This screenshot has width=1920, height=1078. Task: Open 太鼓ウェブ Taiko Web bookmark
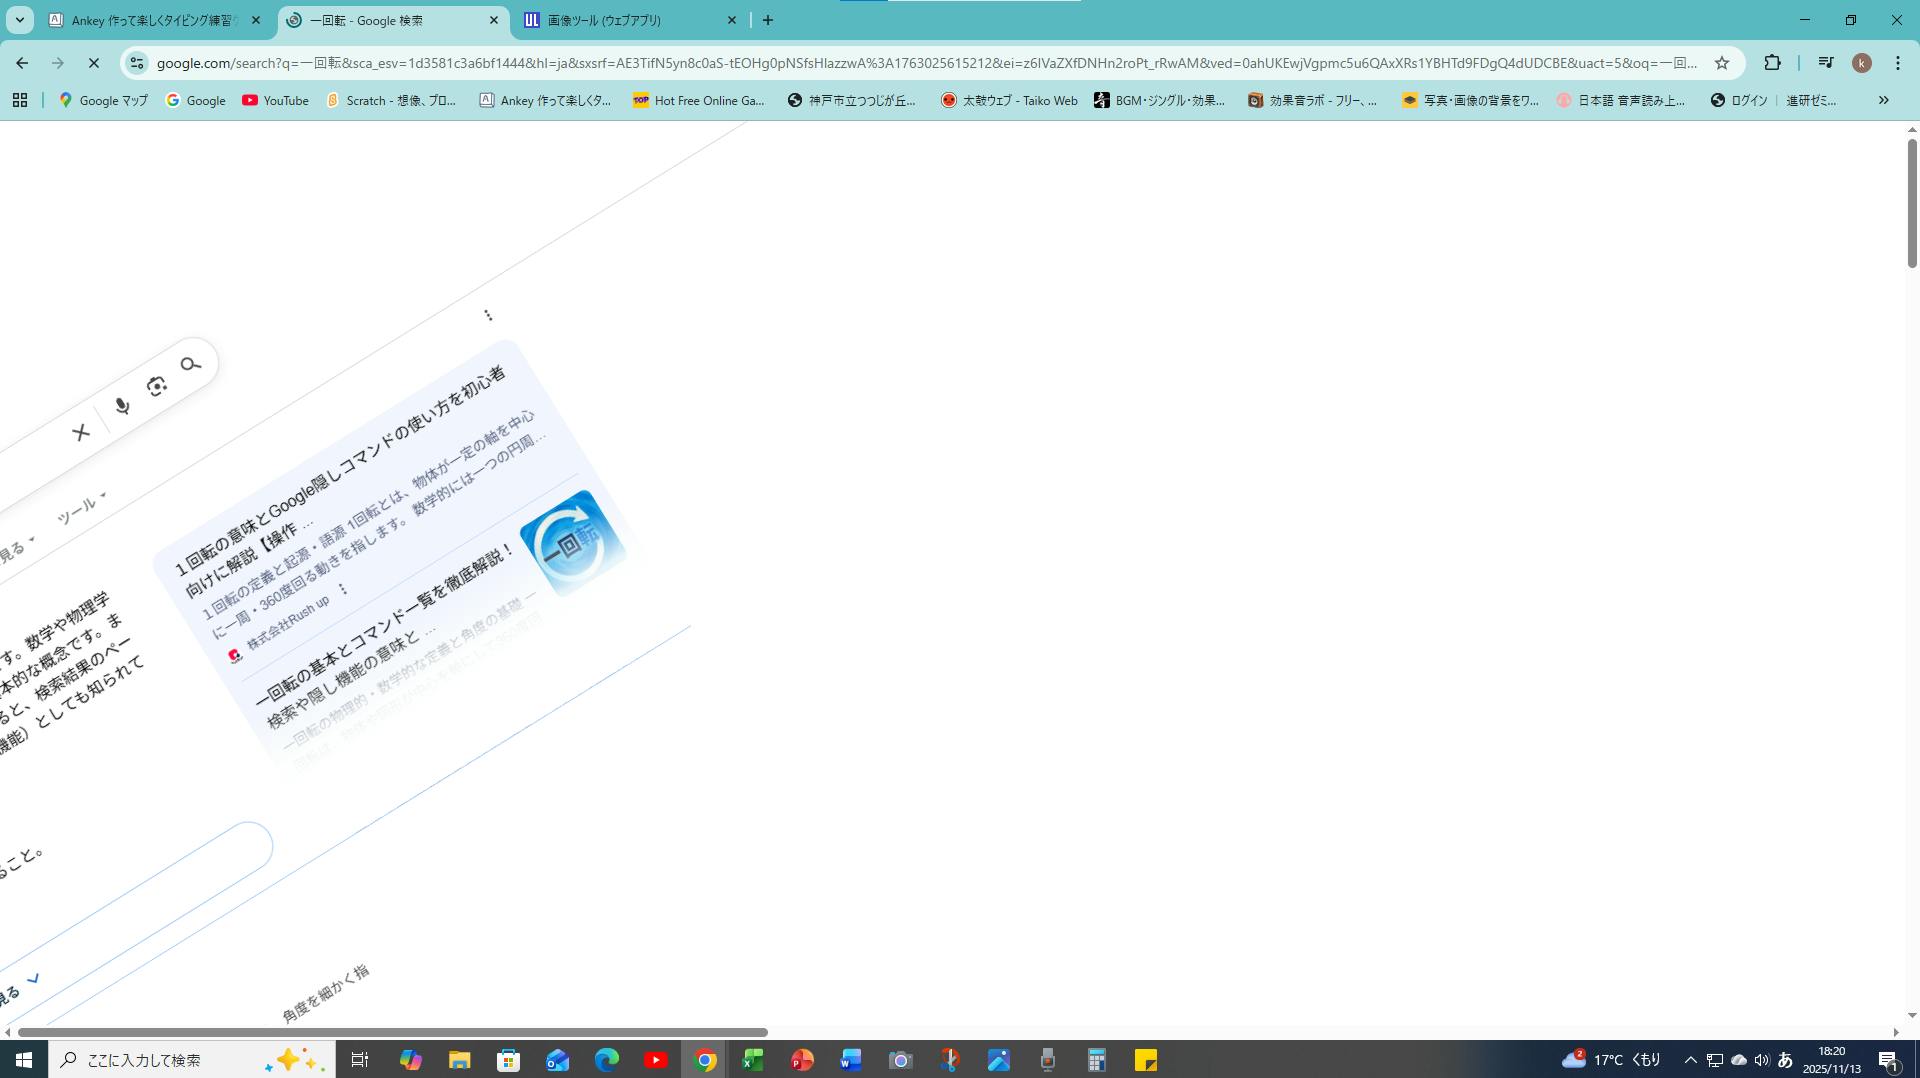pos(1009,100)
